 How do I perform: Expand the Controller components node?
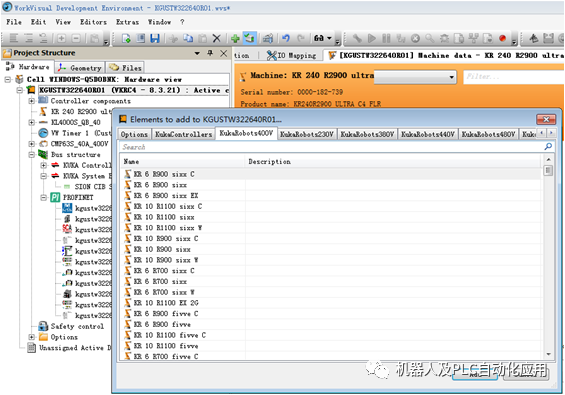[32, 101]
